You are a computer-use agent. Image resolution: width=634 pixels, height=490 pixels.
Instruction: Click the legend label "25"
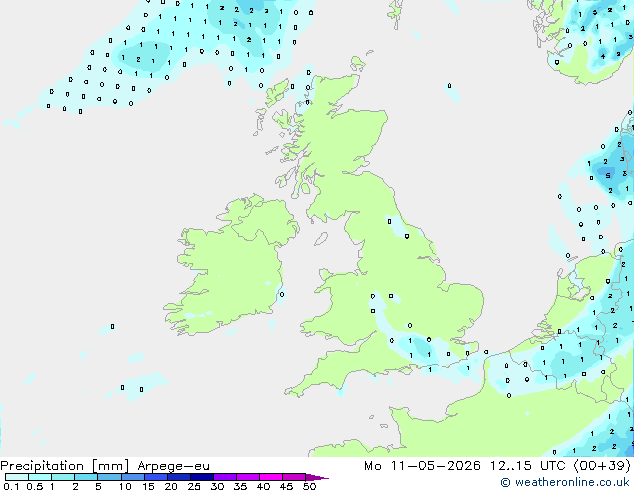194,486
